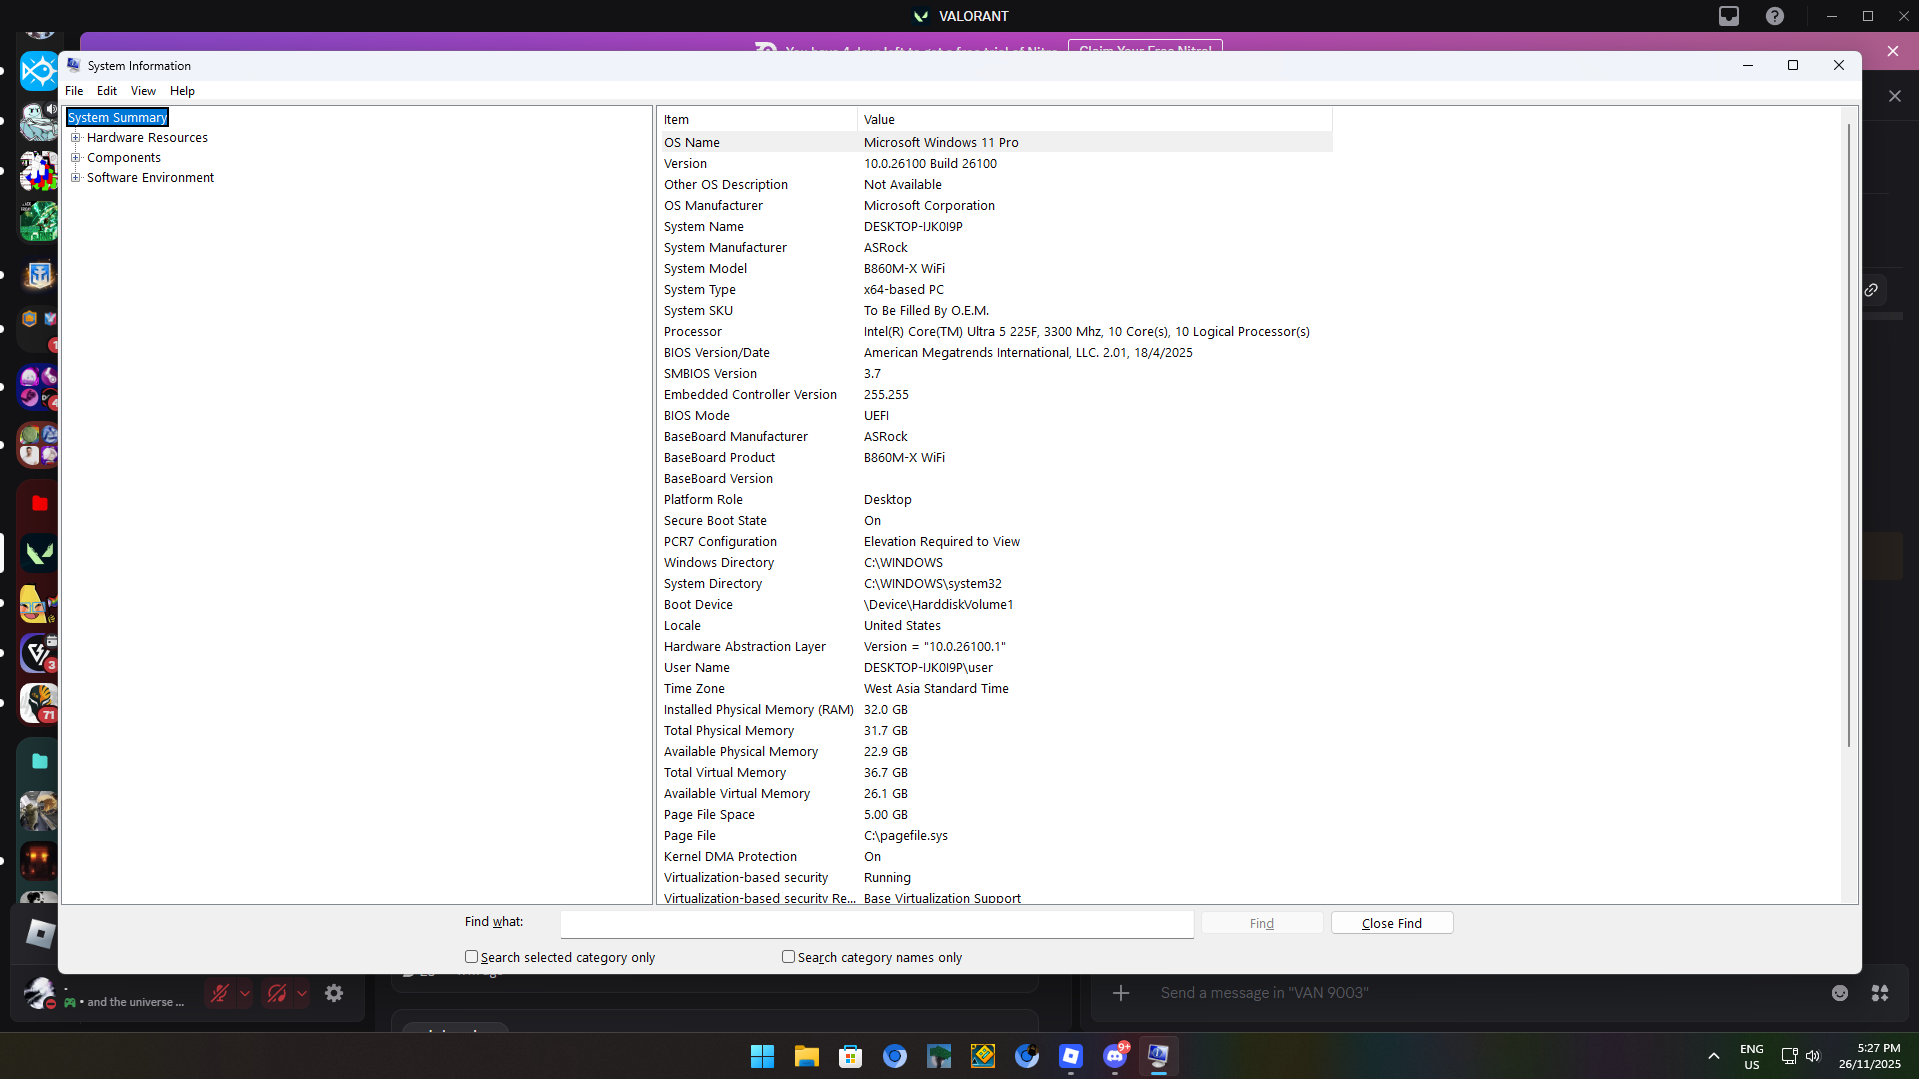Click the ENG US language indicator

[1752, 1057]
